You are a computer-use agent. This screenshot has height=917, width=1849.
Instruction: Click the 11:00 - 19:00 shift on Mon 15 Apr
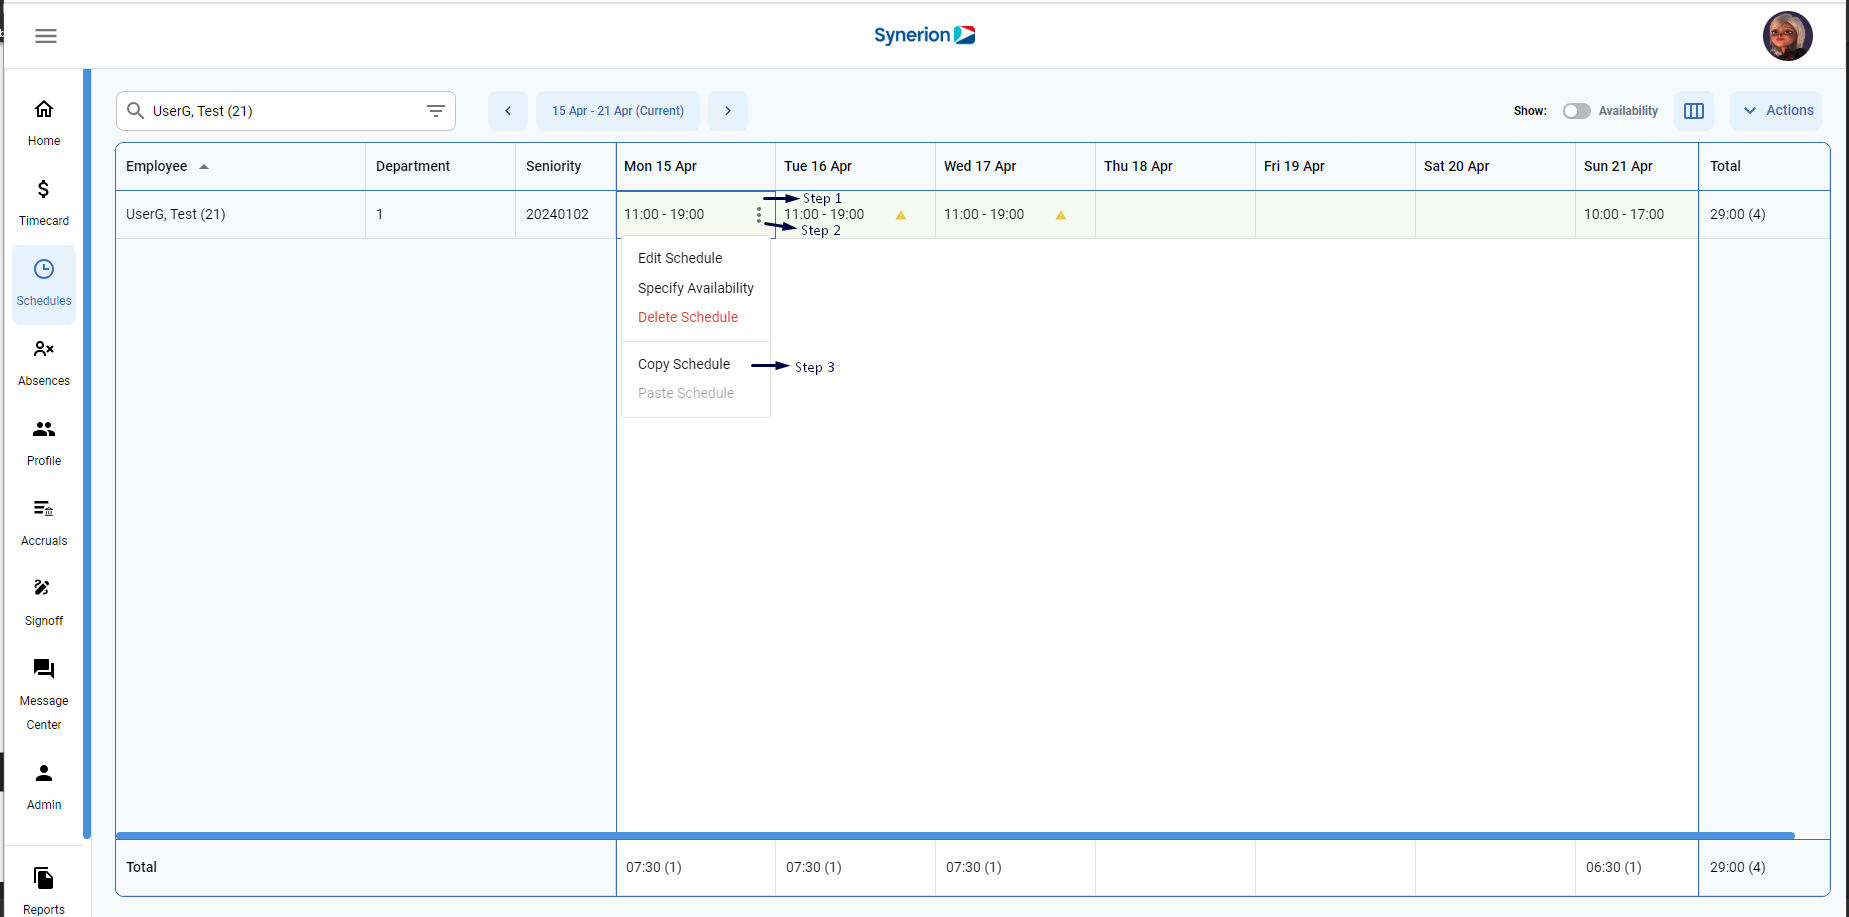[664, 215]
